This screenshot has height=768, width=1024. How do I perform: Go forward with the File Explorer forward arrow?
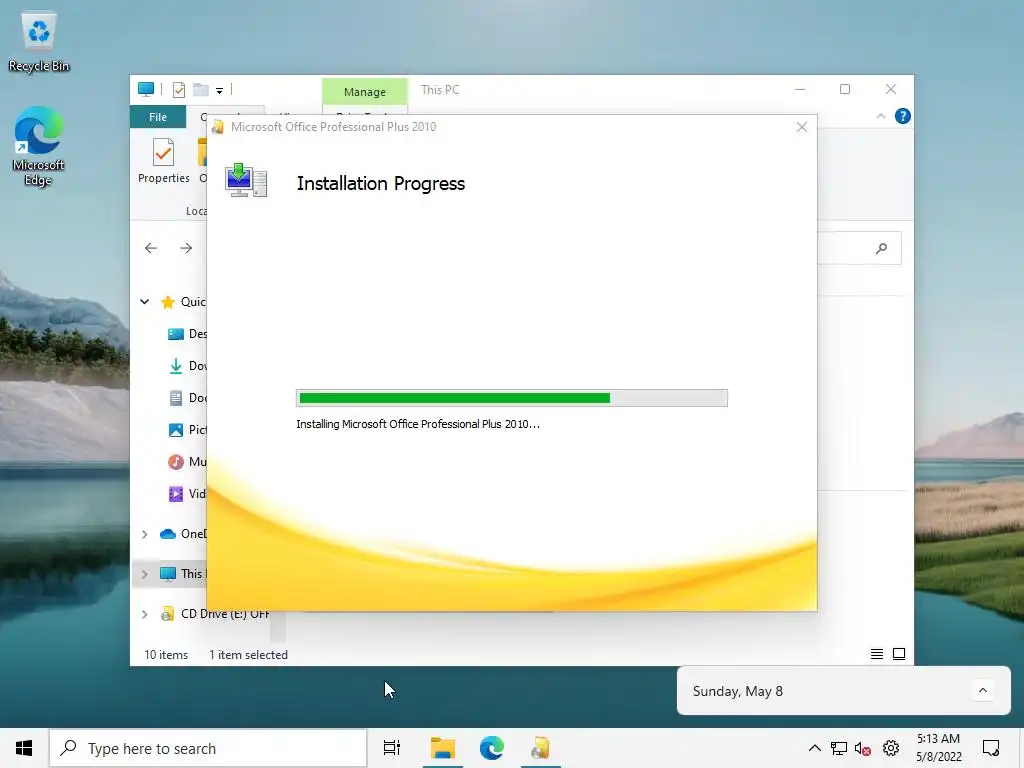186,248
